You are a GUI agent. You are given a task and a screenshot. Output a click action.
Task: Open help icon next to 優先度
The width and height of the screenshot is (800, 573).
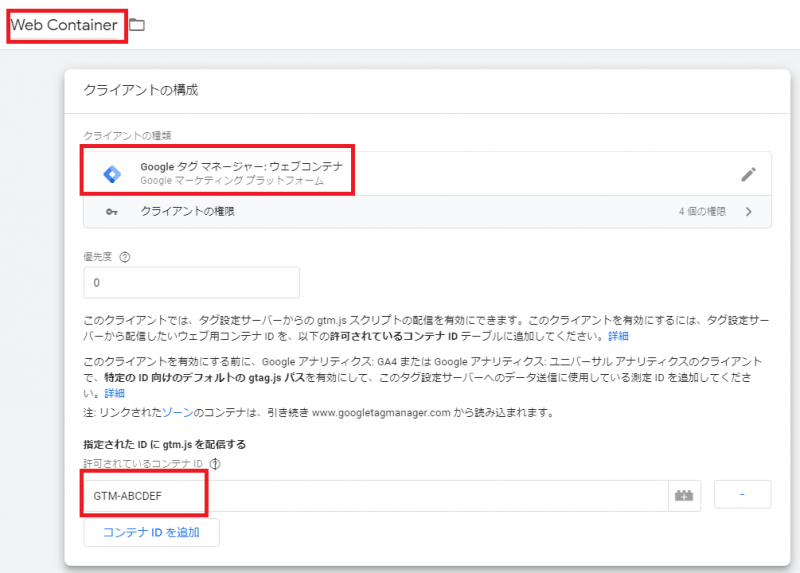[124, 257]
